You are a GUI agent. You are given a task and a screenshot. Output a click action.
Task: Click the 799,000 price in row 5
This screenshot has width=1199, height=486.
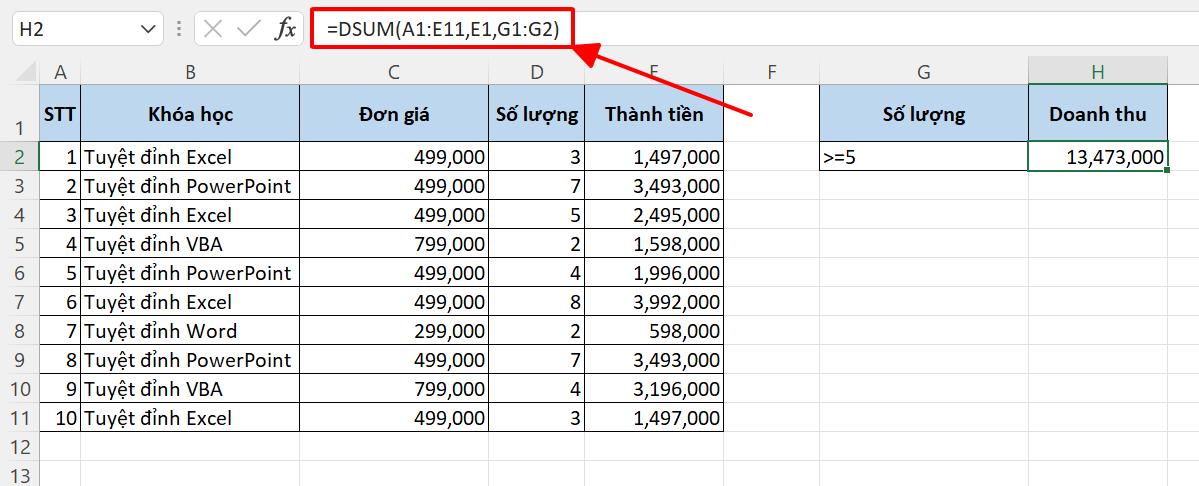(x=394, y=244)
